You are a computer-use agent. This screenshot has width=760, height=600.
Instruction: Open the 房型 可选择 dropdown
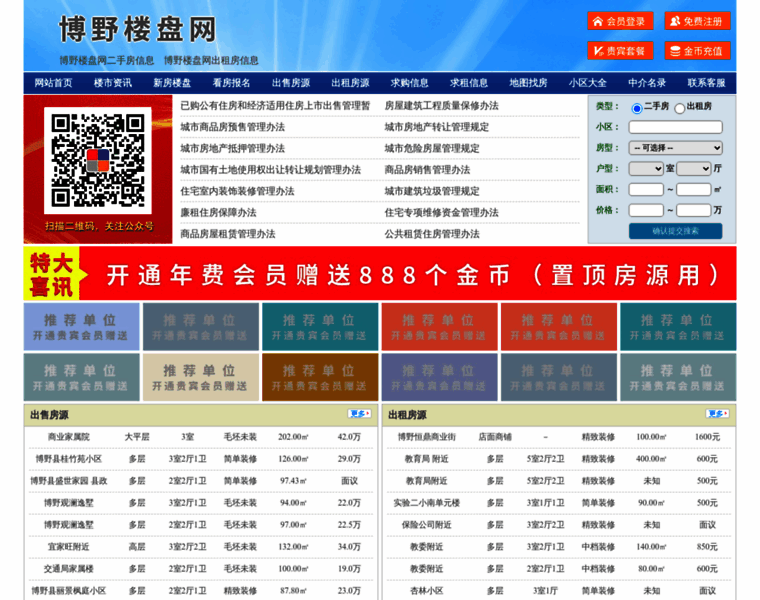(675, 148)
